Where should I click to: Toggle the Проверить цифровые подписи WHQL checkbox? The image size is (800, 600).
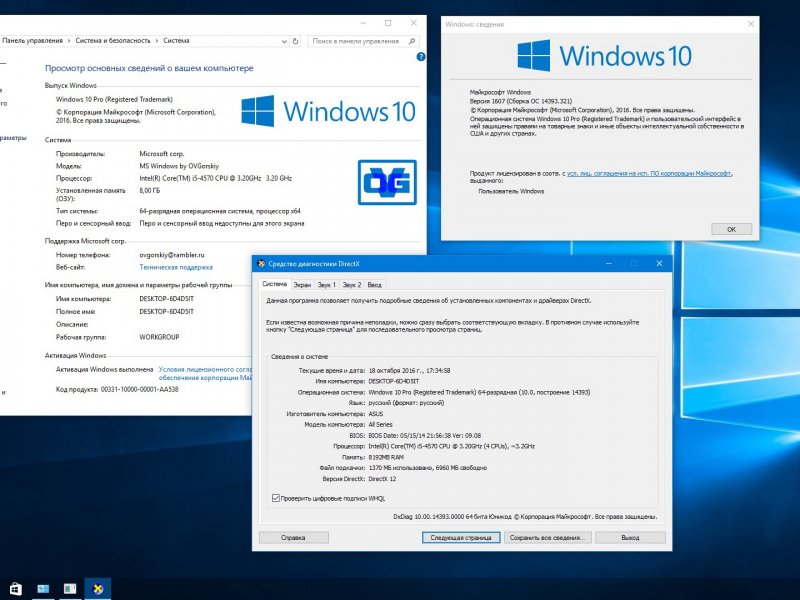[x=276, y=498]
